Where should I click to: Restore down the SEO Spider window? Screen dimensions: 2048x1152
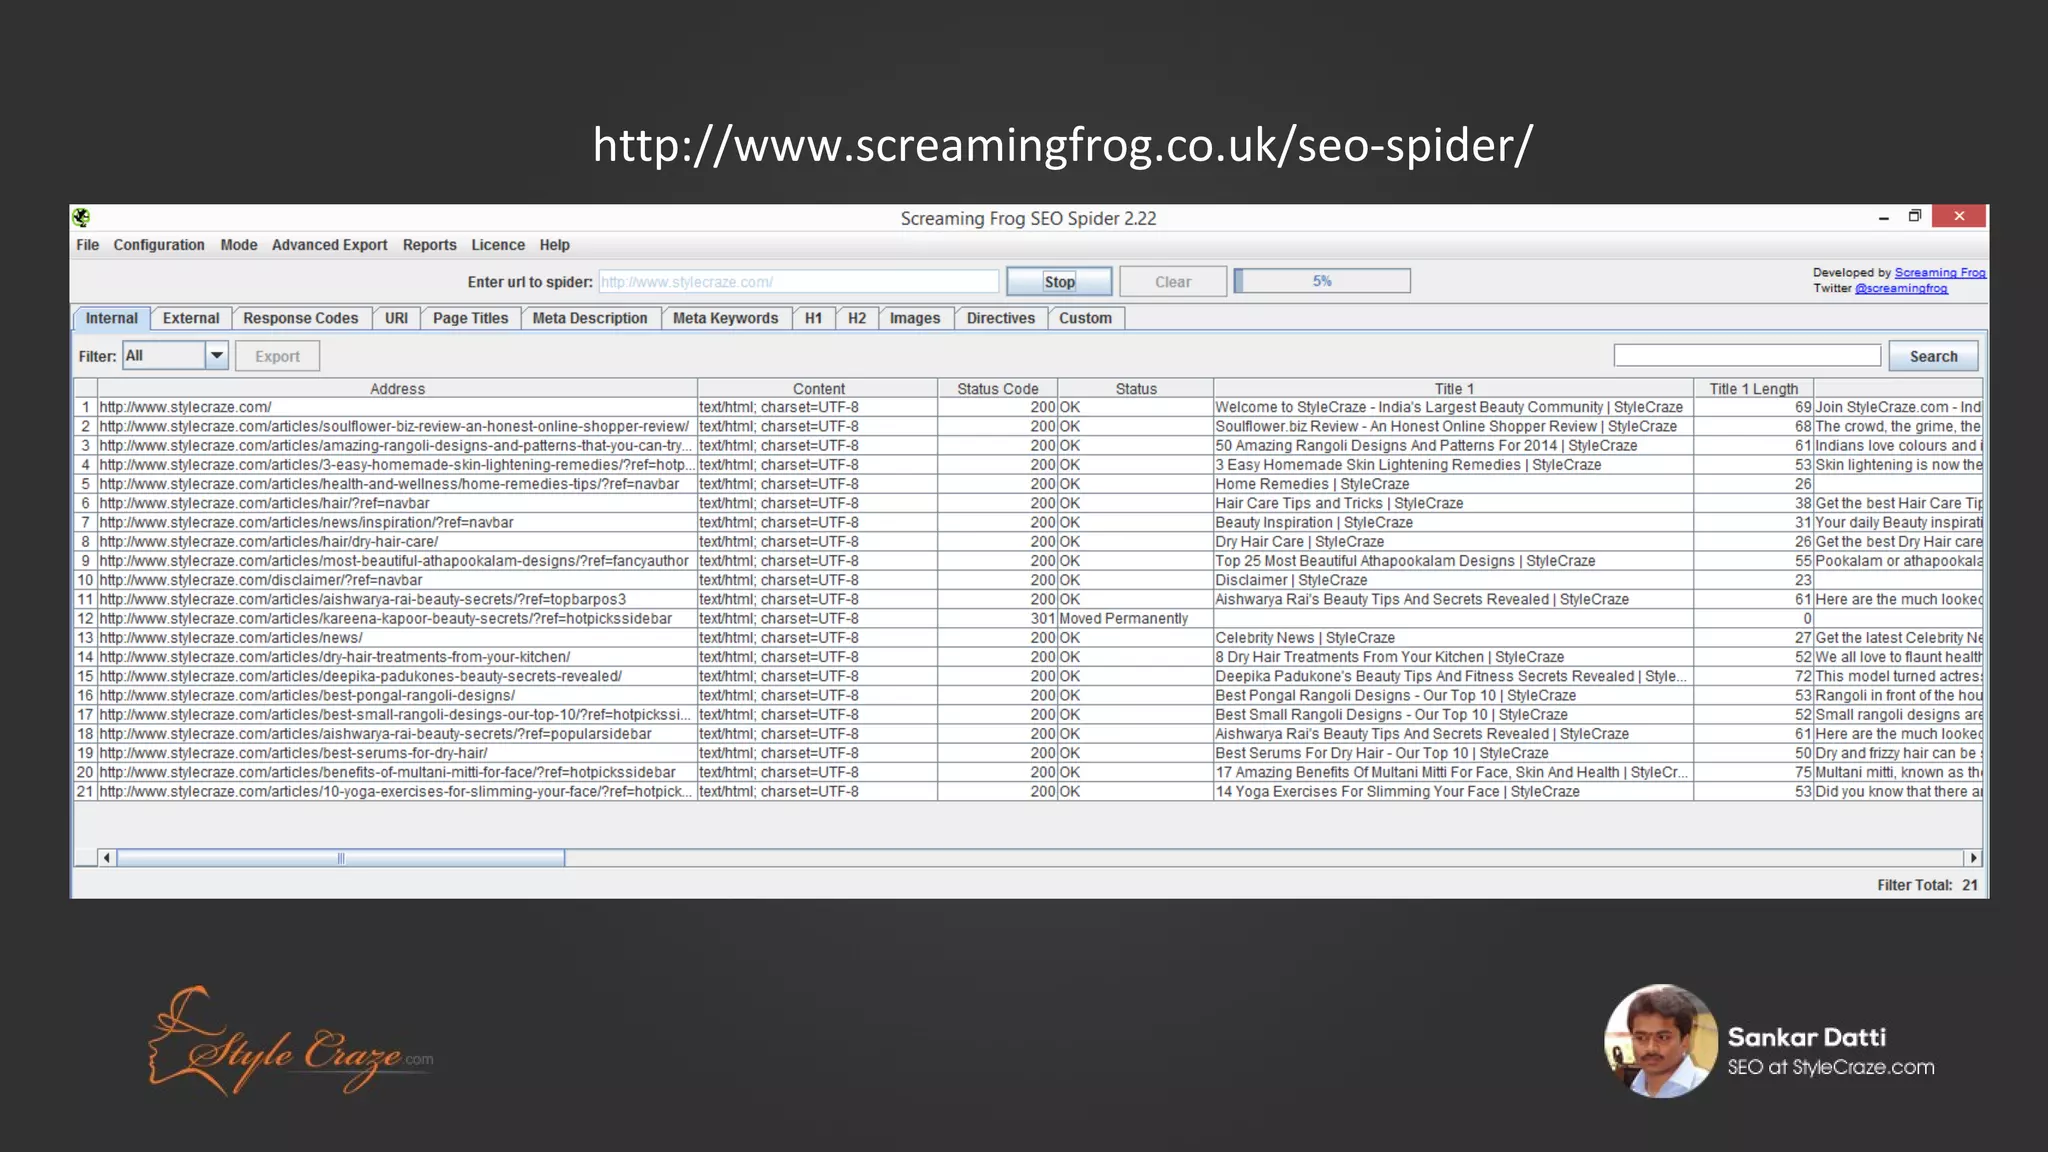[x=1914, y=216]
